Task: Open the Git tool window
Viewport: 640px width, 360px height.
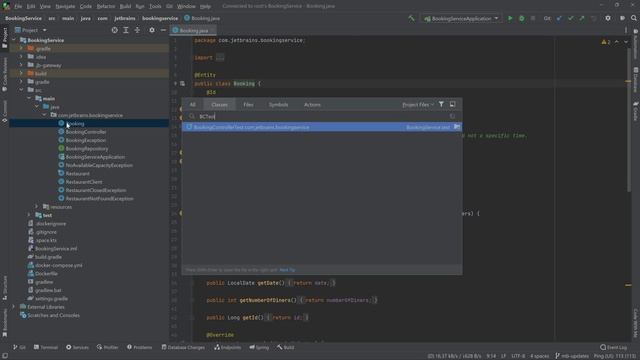Action: pyautogui.click(x=19, y=347)
